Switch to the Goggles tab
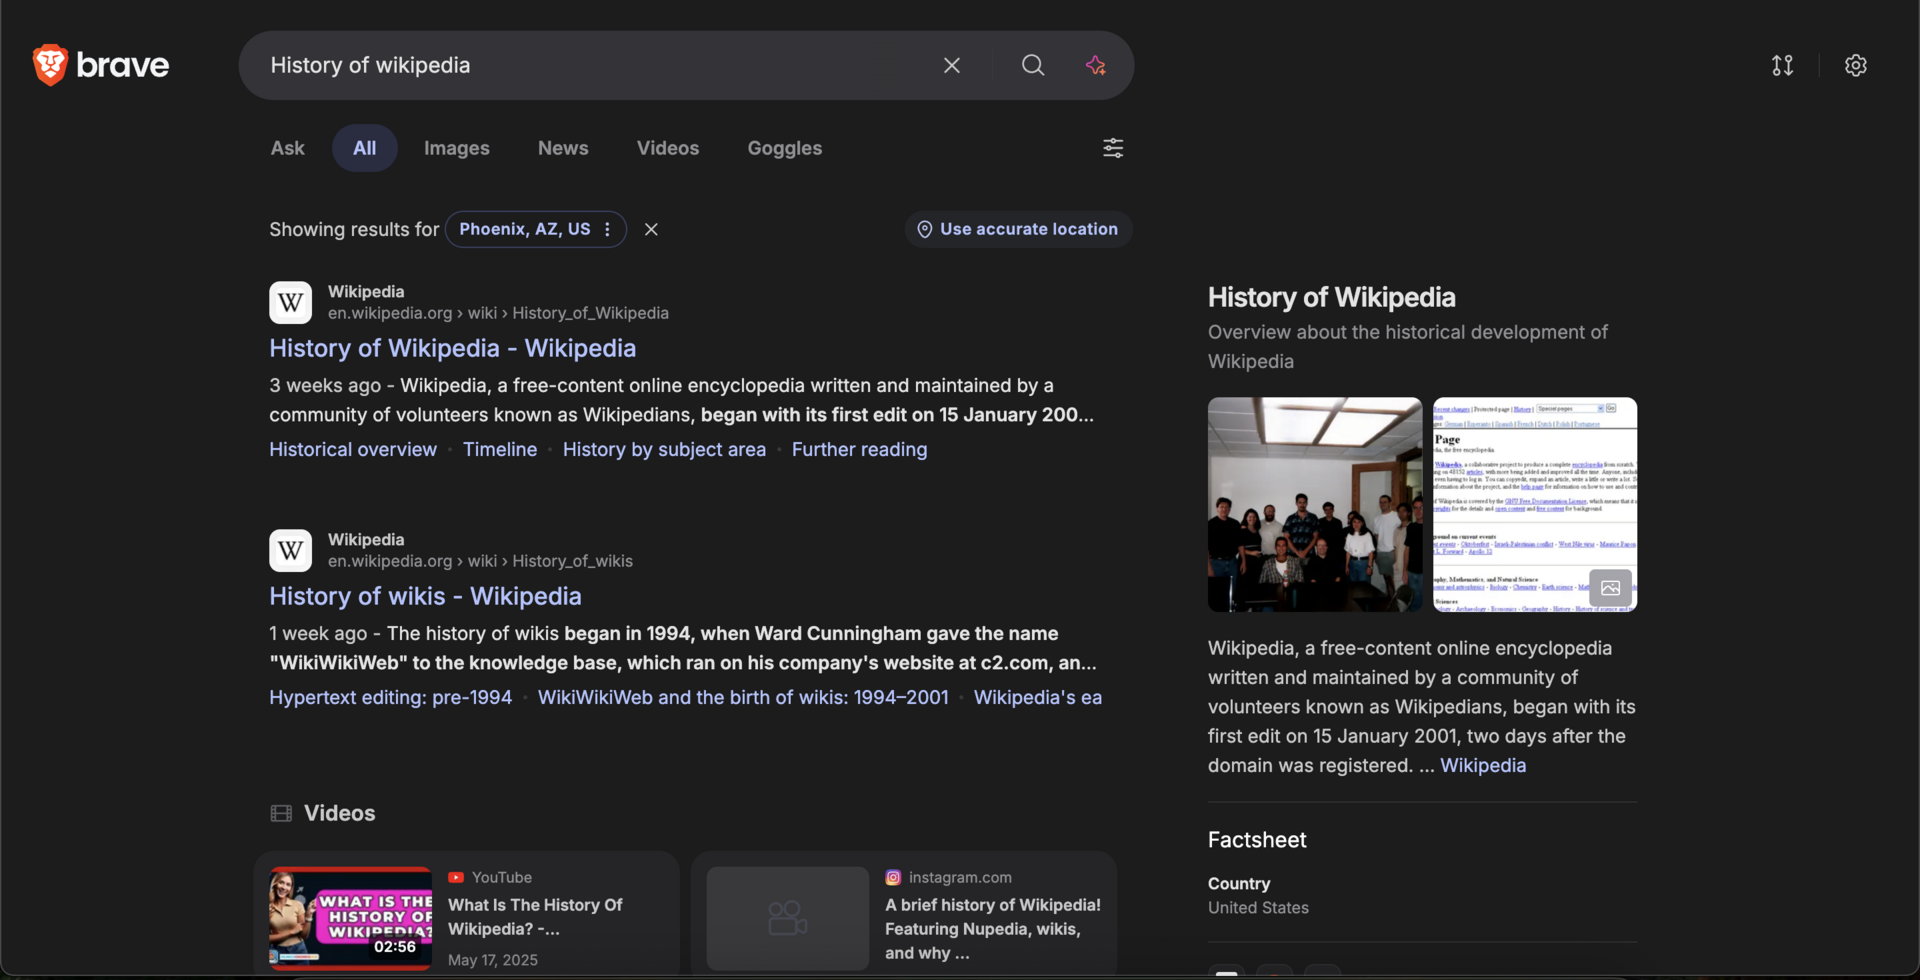The height and width of the screenshot is (980, 1920). (x=785, y=148)
